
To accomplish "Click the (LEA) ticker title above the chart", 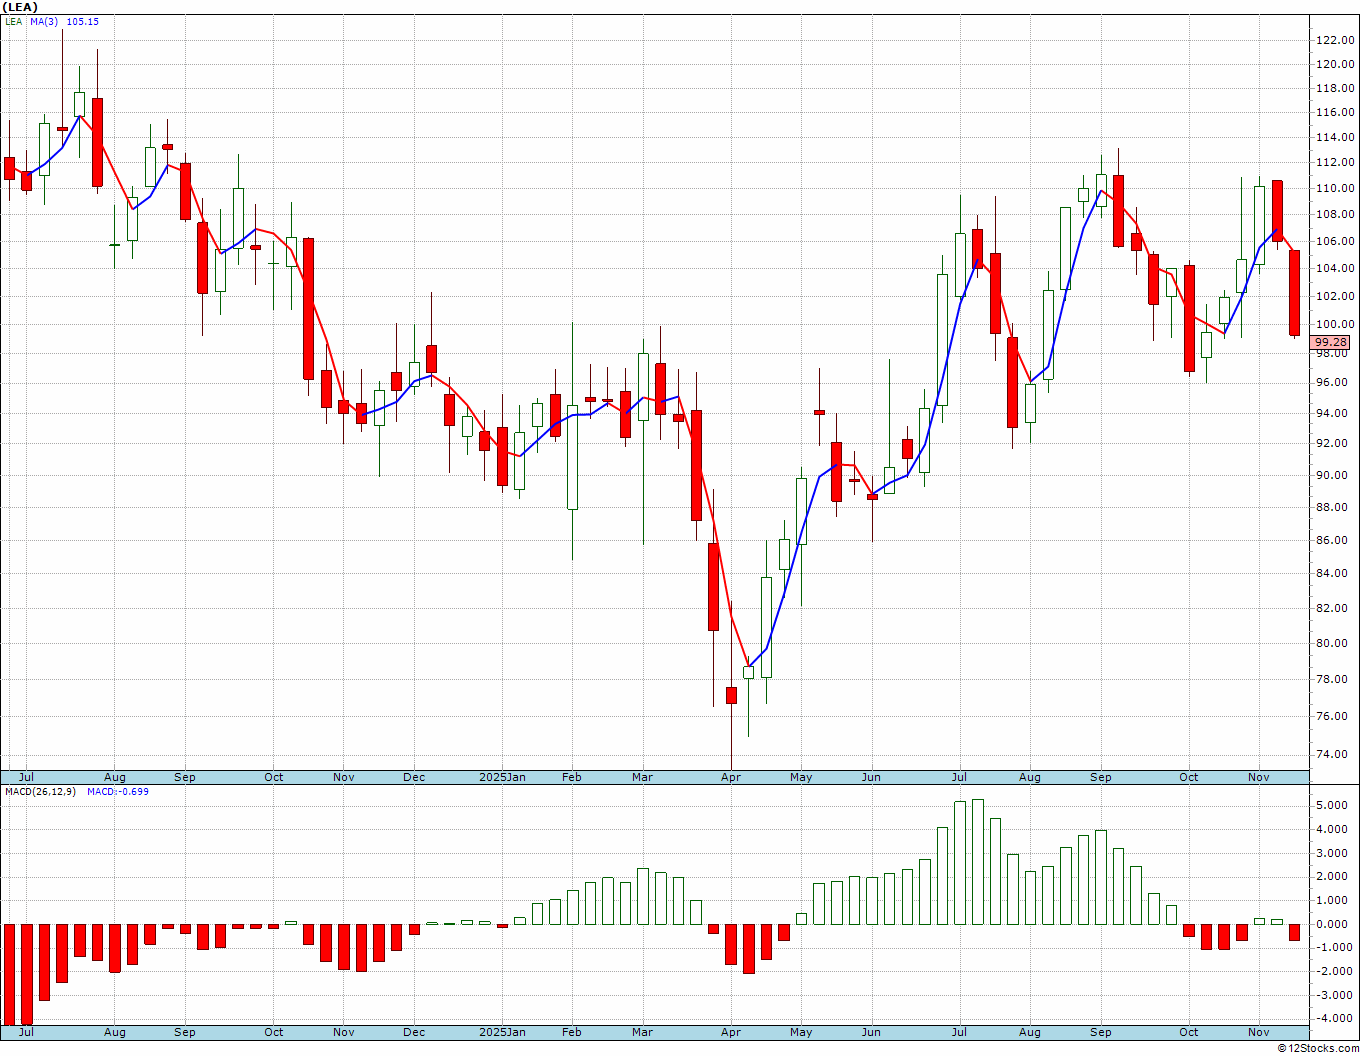I will (x=20, y=7).
